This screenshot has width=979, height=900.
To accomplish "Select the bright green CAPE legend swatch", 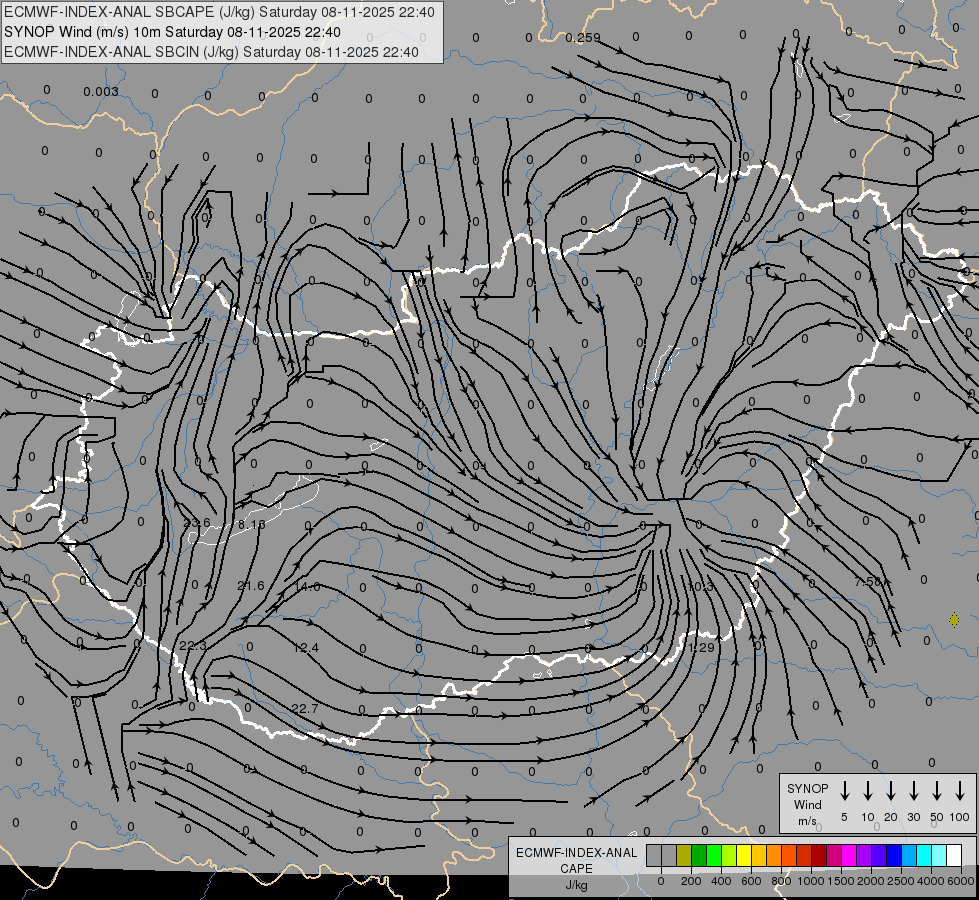I will tap(714, 855).
